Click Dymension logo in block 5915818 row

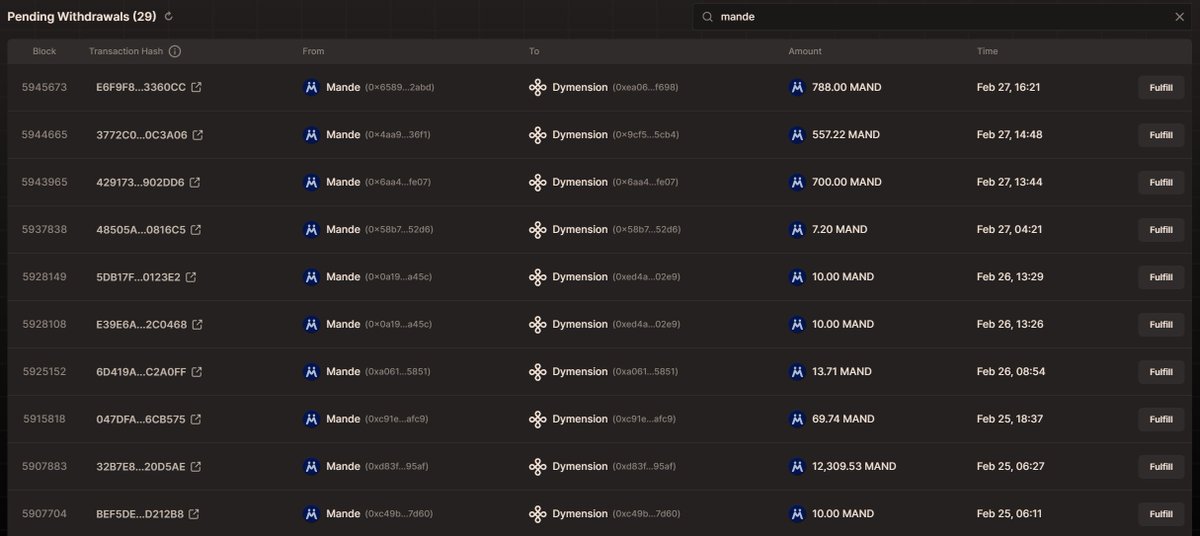(x=537, y=419)
